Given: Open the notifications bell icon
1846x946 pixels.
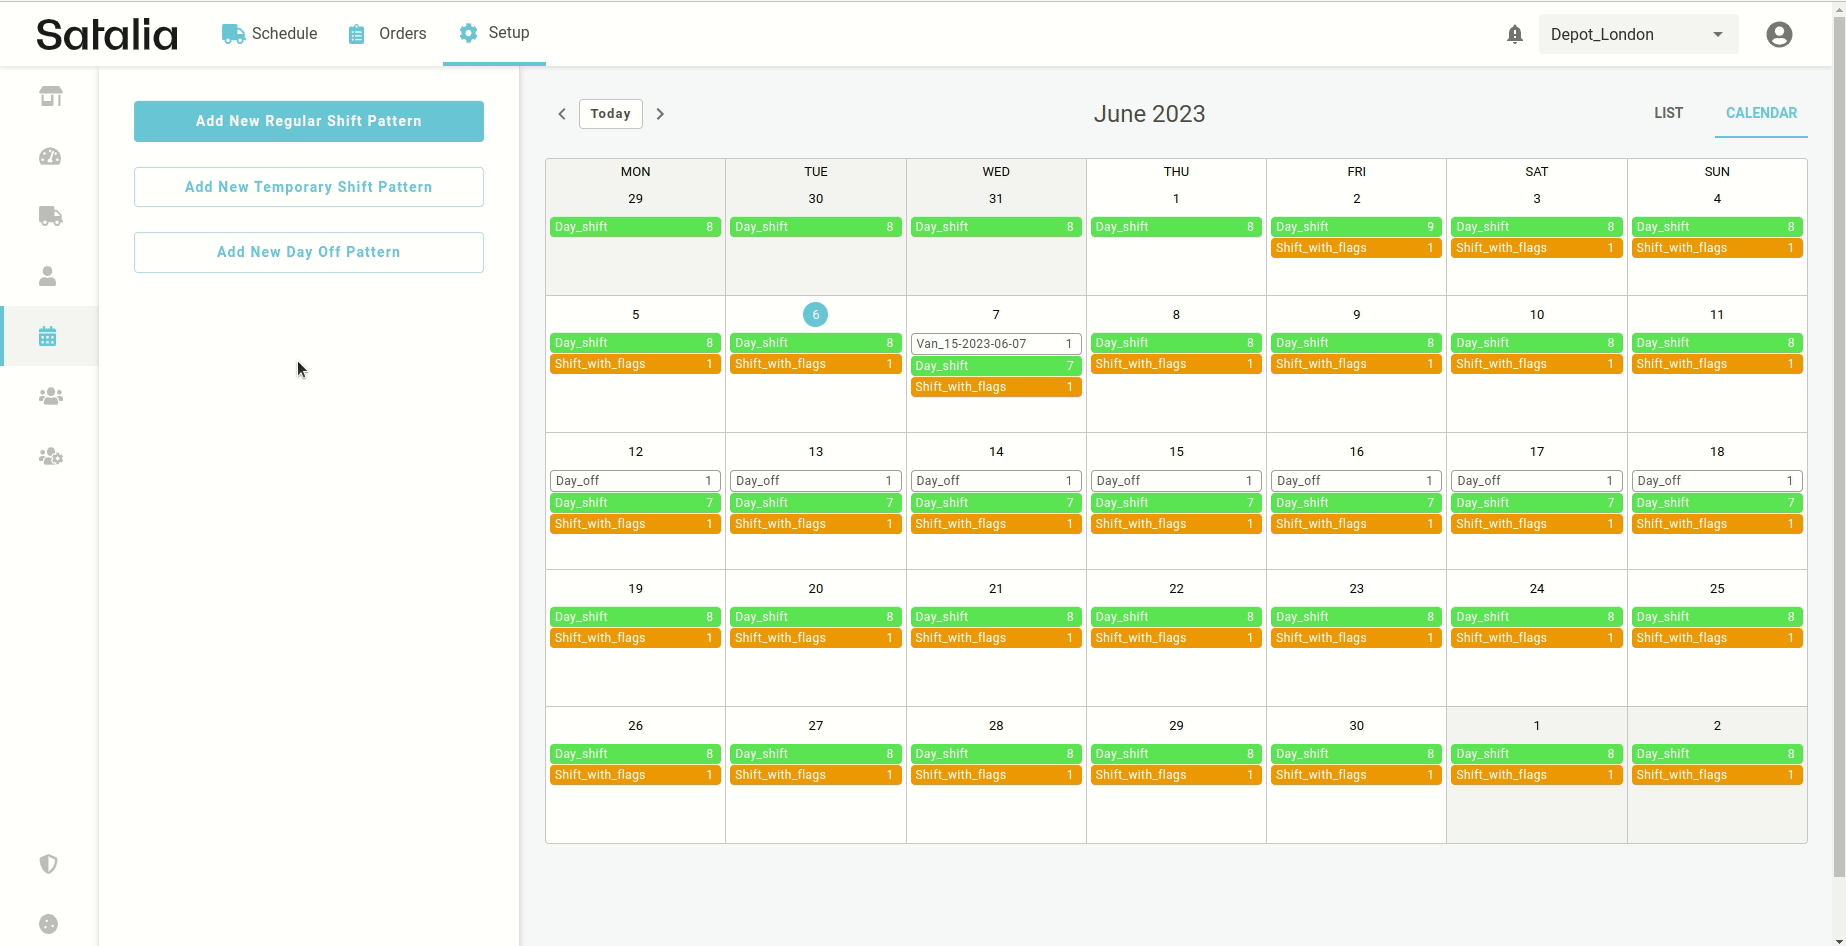Looking at the screenshot, I should point(1514,35).
